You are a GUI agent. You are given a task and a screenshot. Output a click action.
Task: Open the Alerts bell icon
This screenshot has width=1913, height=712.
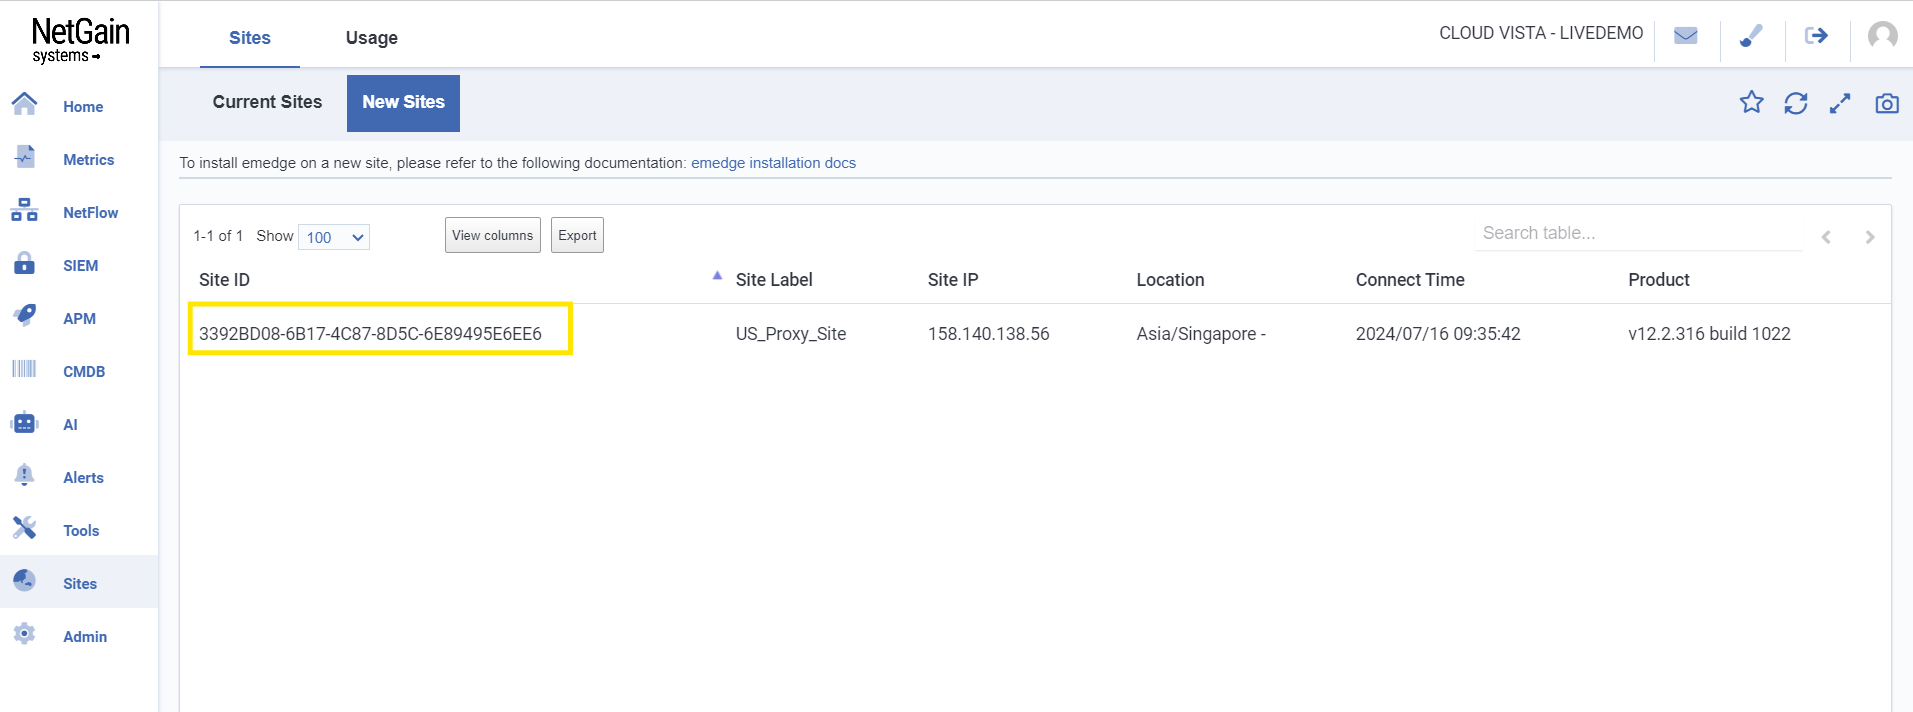(24, 475)
